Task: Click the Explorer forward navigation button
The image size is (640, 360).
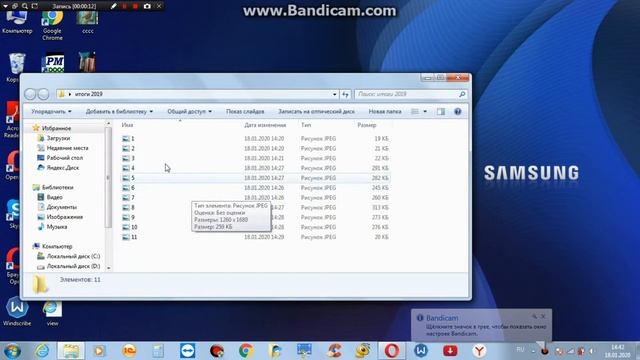Action: point(43,94)
